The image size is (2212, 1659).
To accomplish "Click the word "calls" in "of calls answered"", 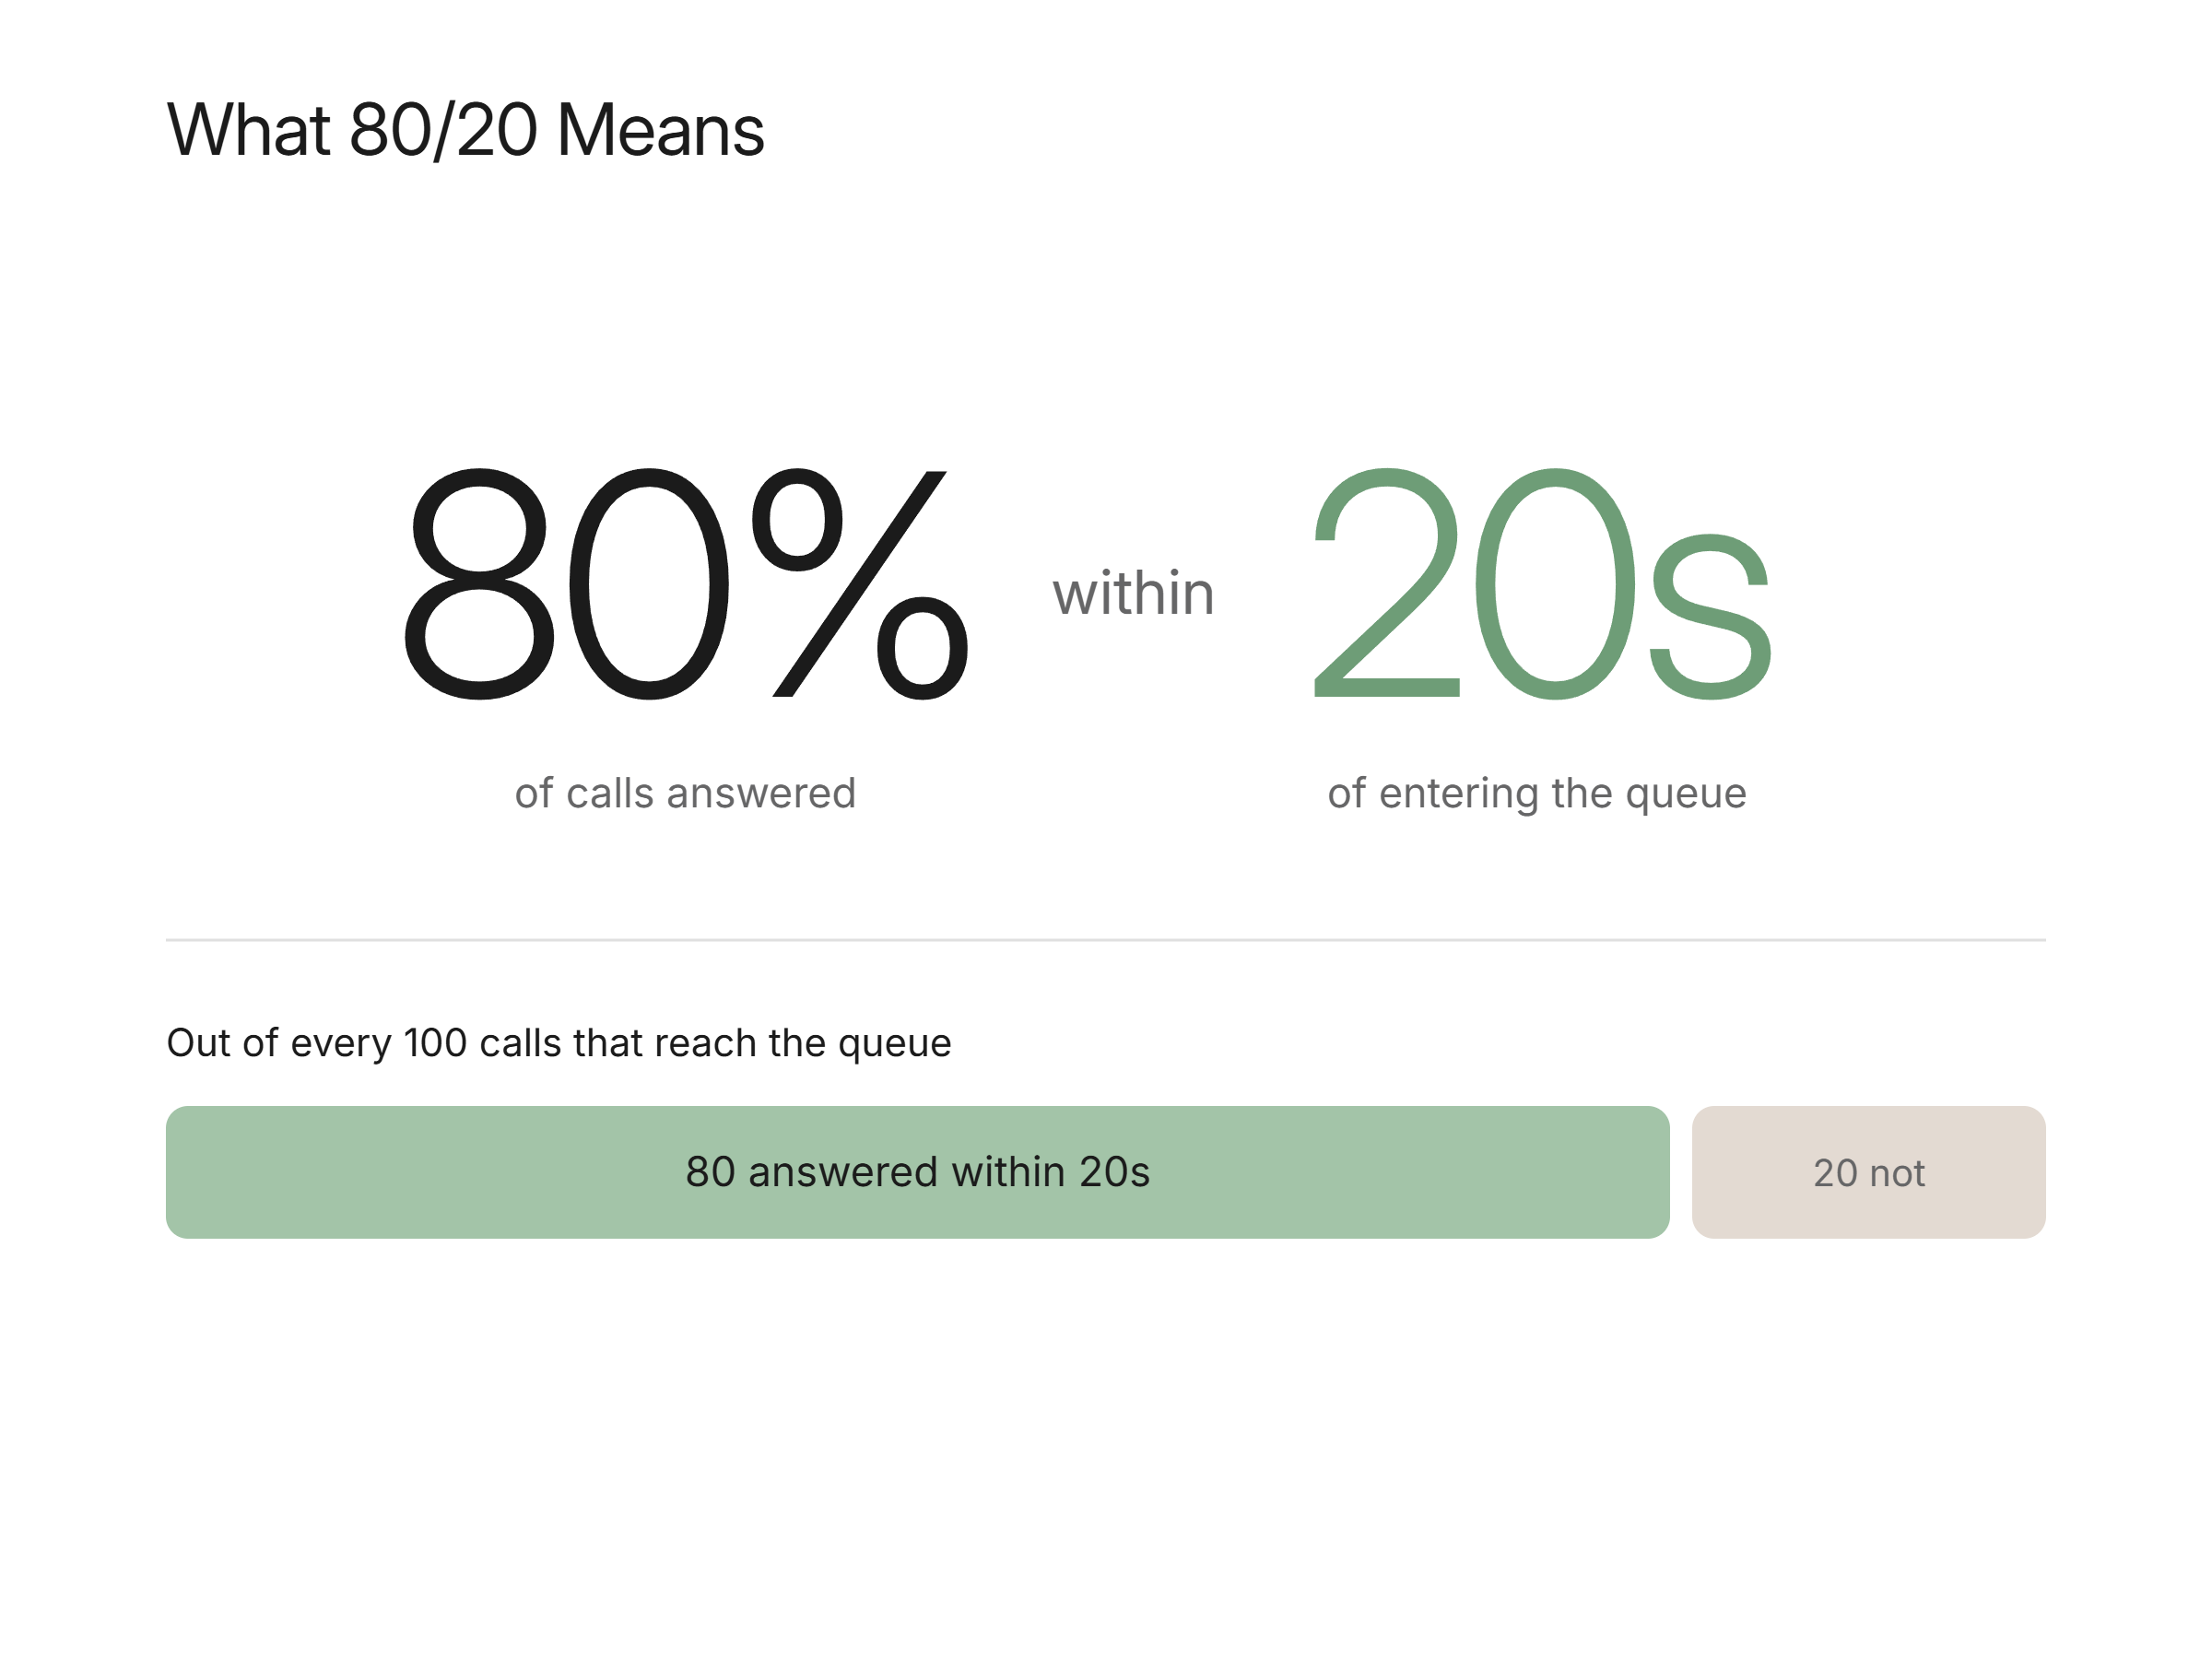I will click(609, 794).
